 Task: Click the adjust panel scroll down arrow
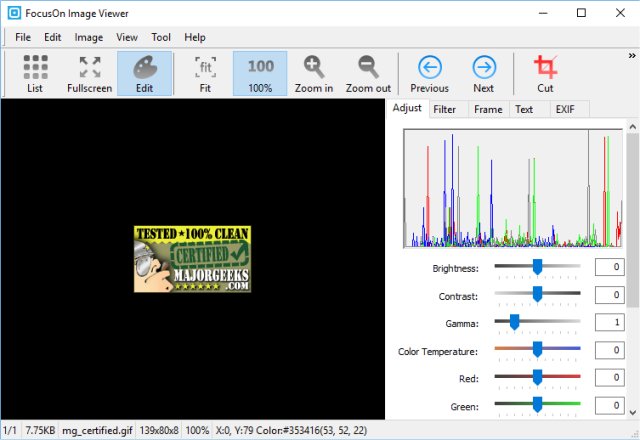[633, 412]
